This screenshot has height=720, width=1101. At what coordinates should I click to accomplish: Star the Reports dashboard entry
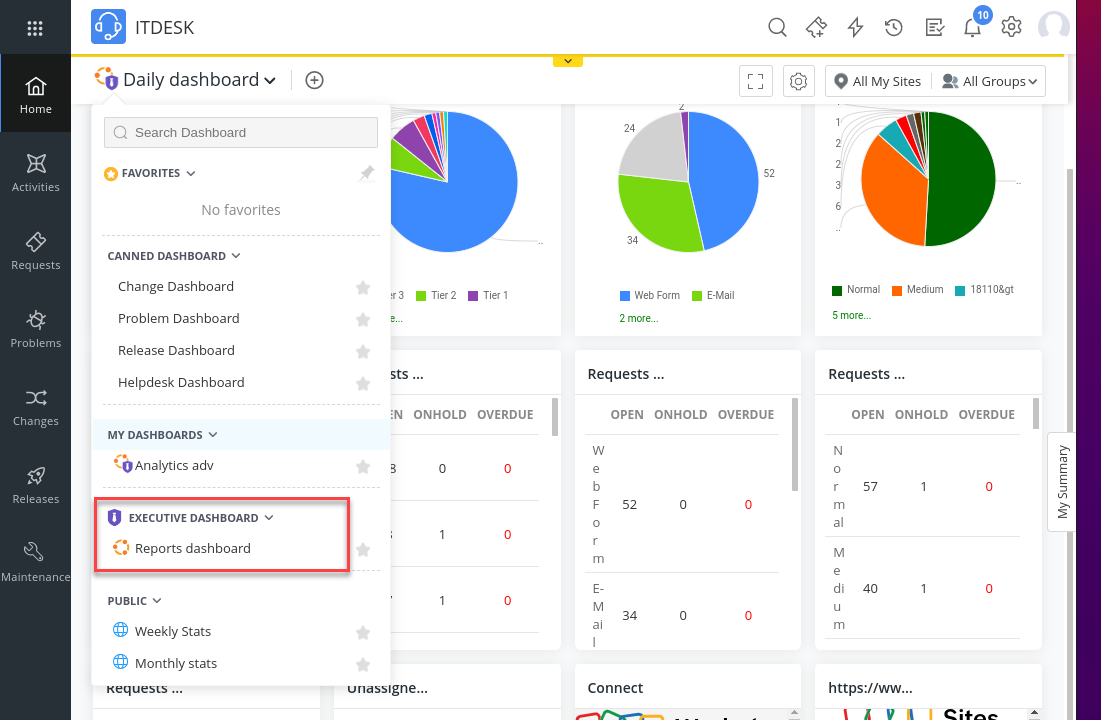tap(362, 549)
